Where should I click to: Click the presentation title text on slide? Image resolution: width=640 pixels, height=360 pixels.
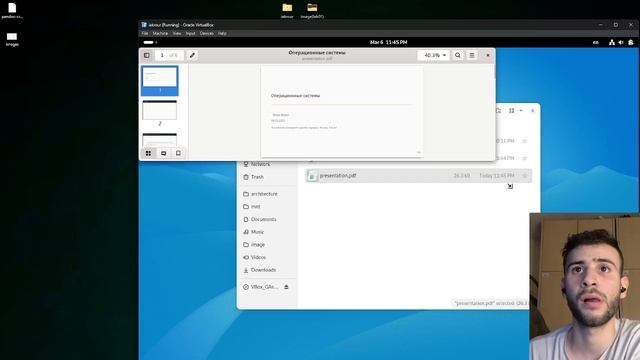pos(296,96)
